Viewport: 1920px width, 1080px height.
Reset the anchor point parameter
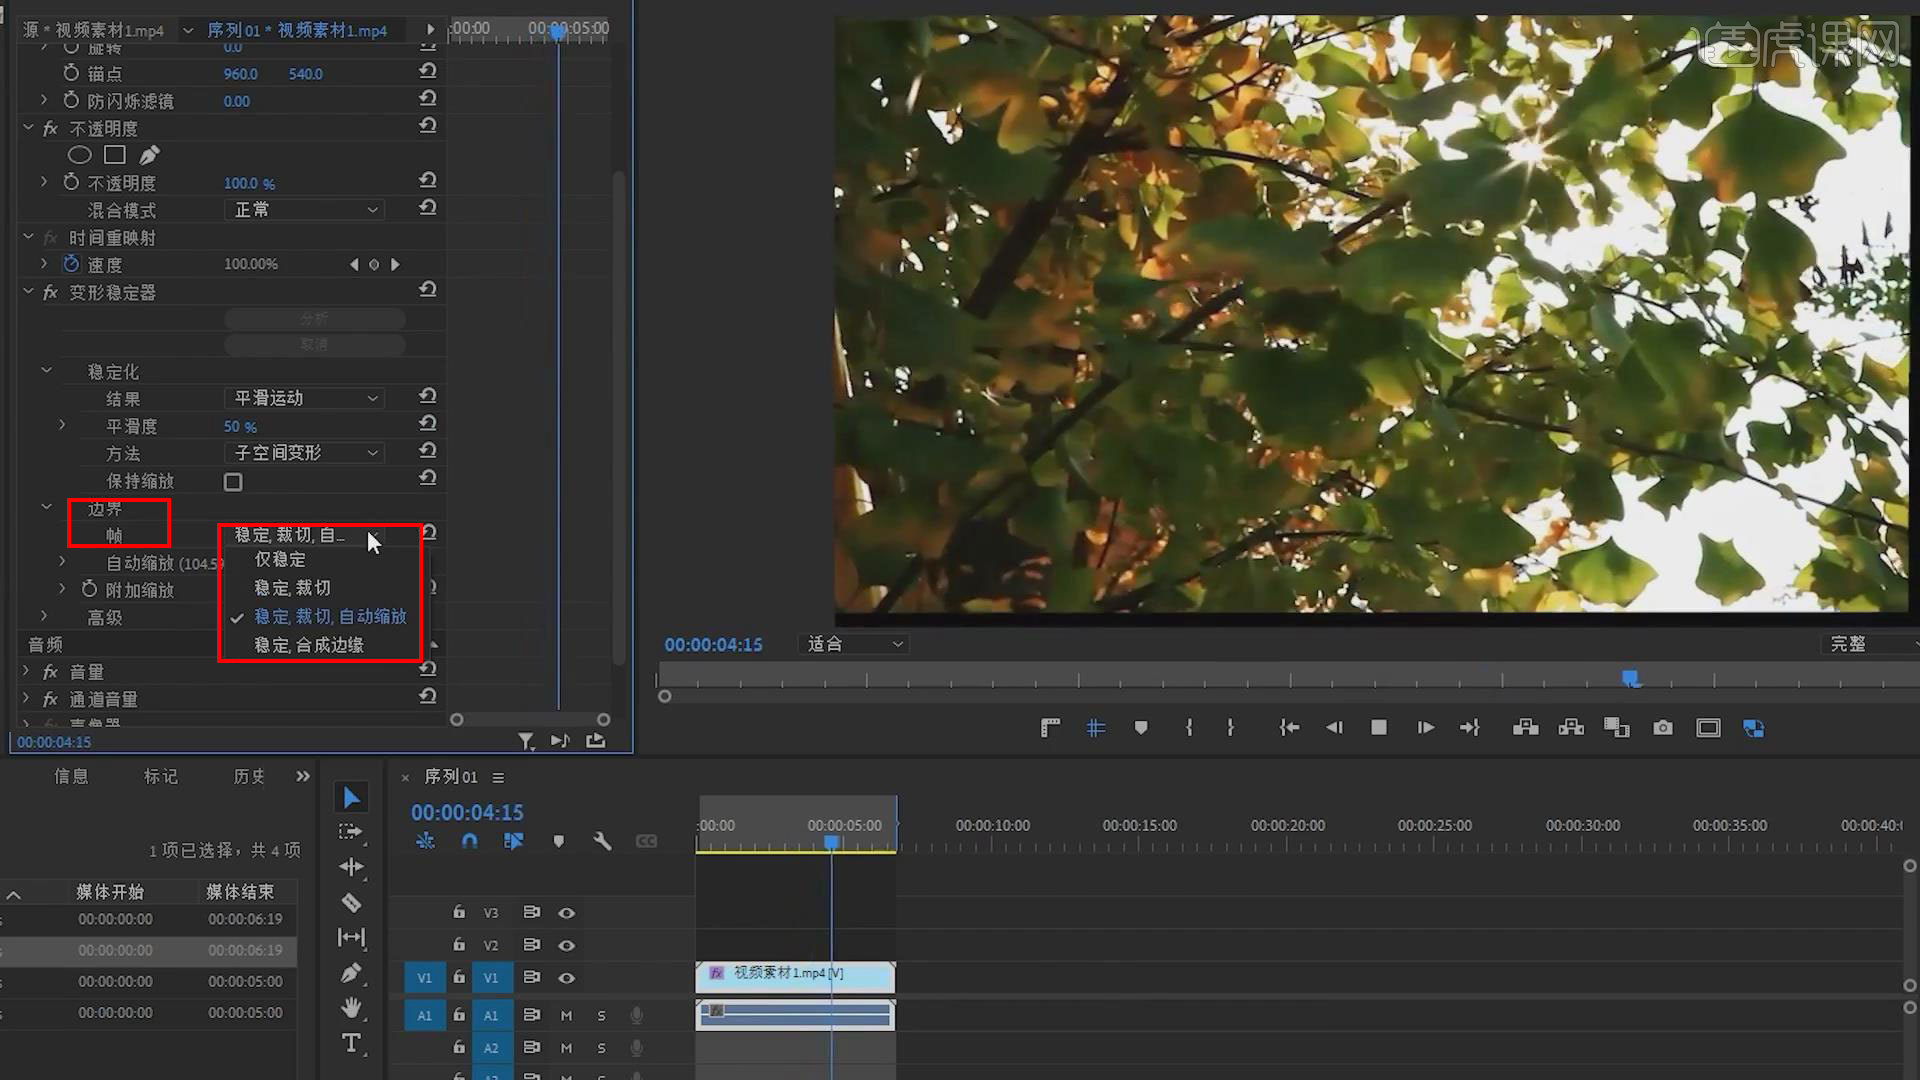click(x=428, y=72)
